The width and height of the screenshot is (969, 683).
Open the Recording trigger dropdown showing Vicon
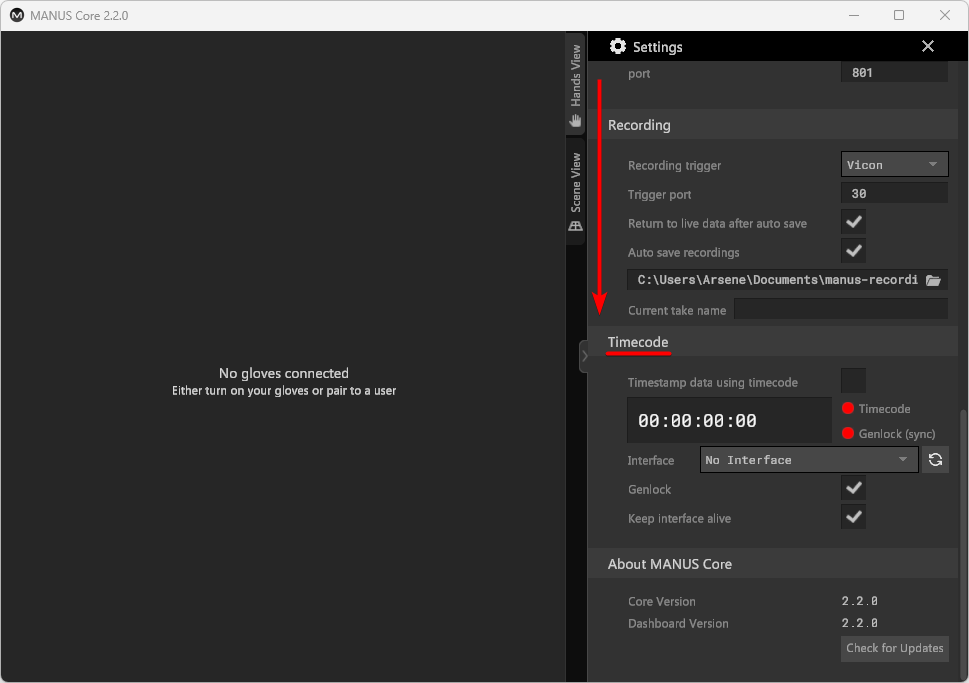click(894, 164)
